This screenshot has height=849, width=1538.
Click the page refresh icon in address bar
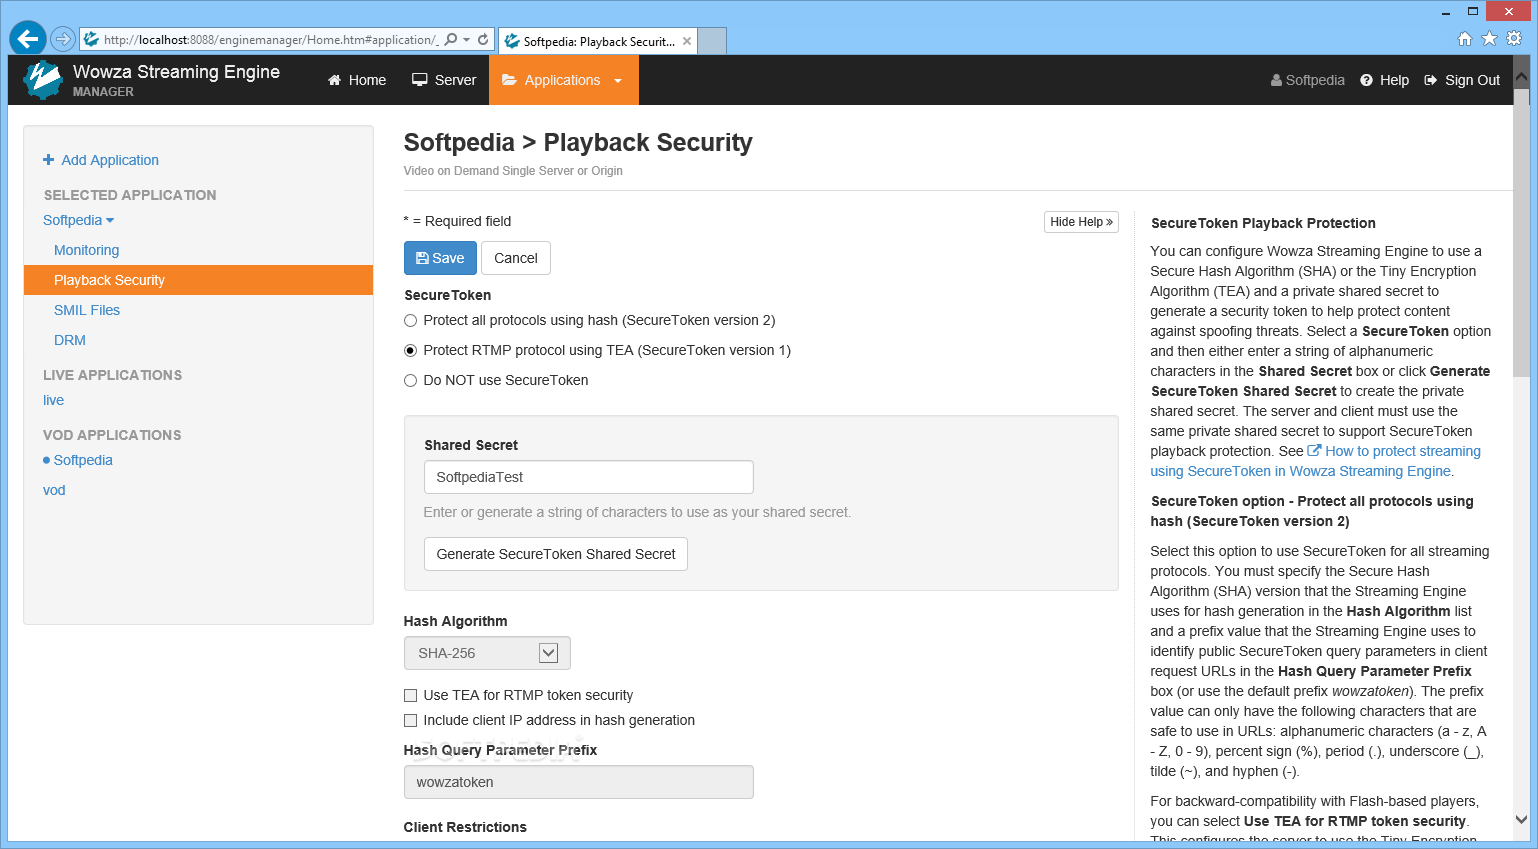(483, 40)
